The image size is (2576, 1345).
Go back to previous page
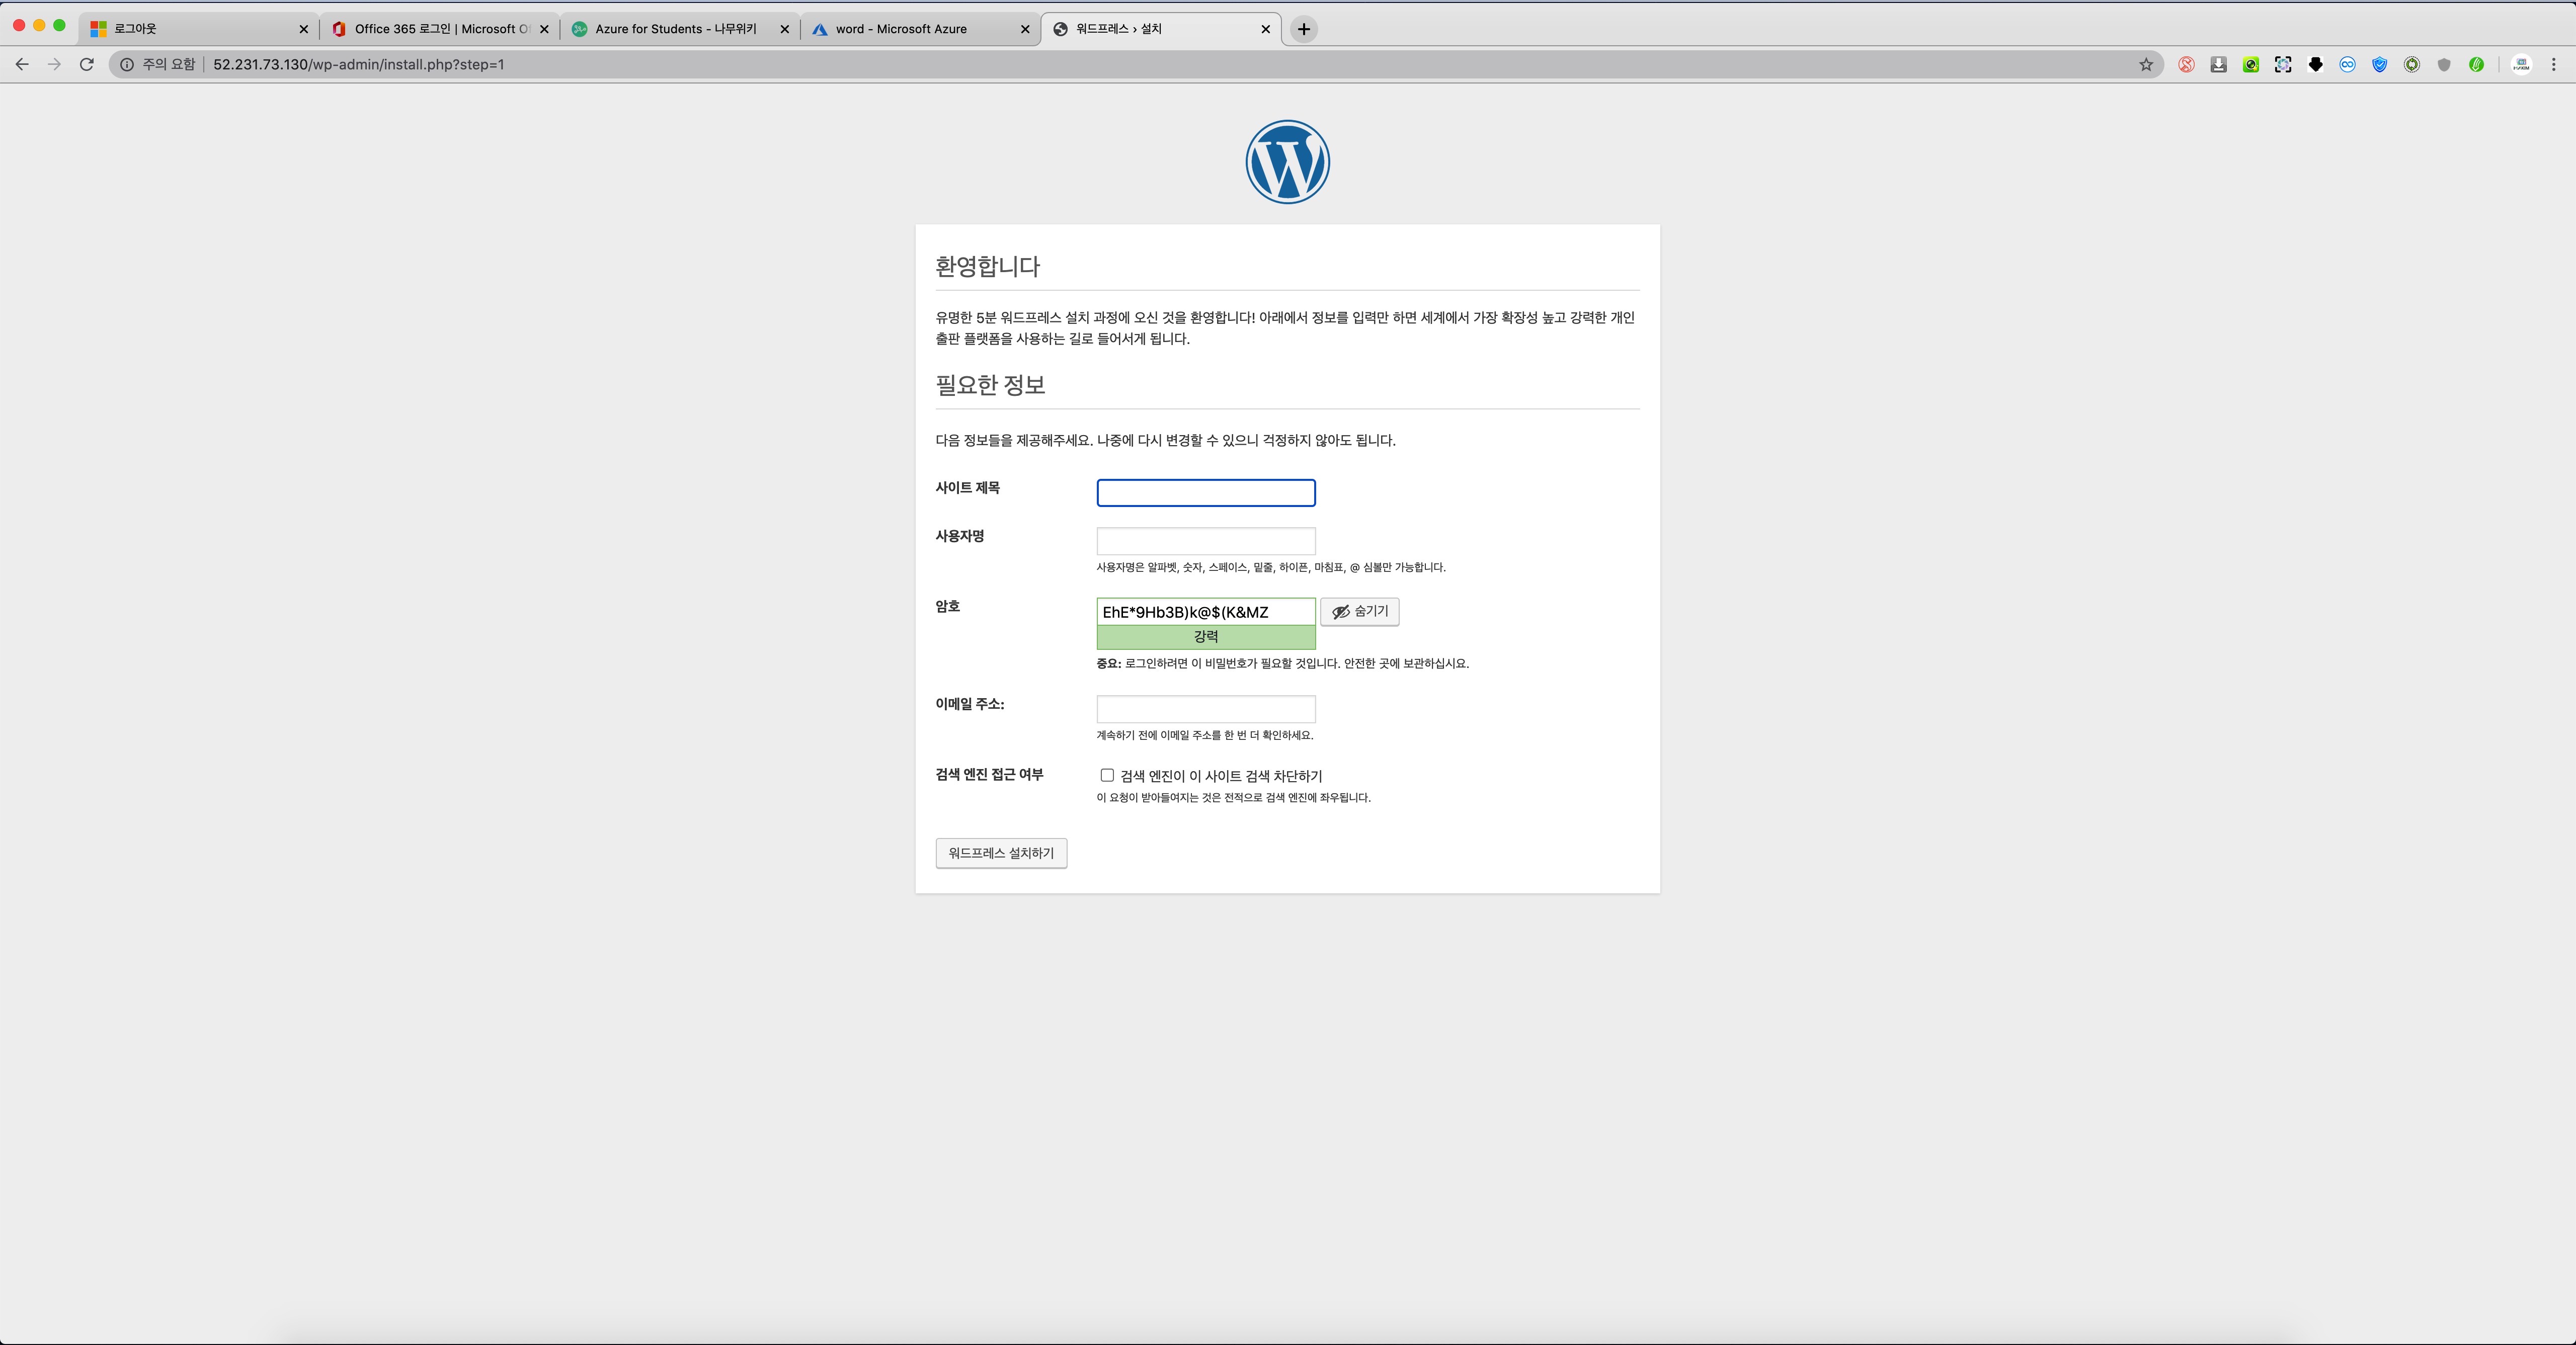22,64
